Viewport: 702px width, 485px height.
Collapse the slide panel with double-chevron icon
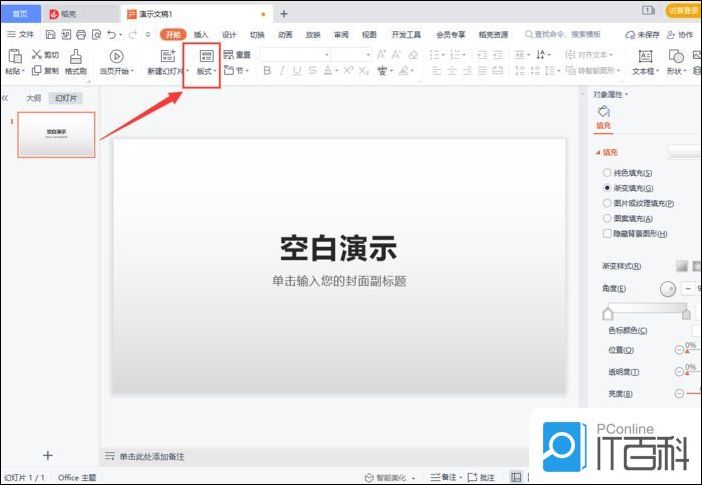[5, 98]
